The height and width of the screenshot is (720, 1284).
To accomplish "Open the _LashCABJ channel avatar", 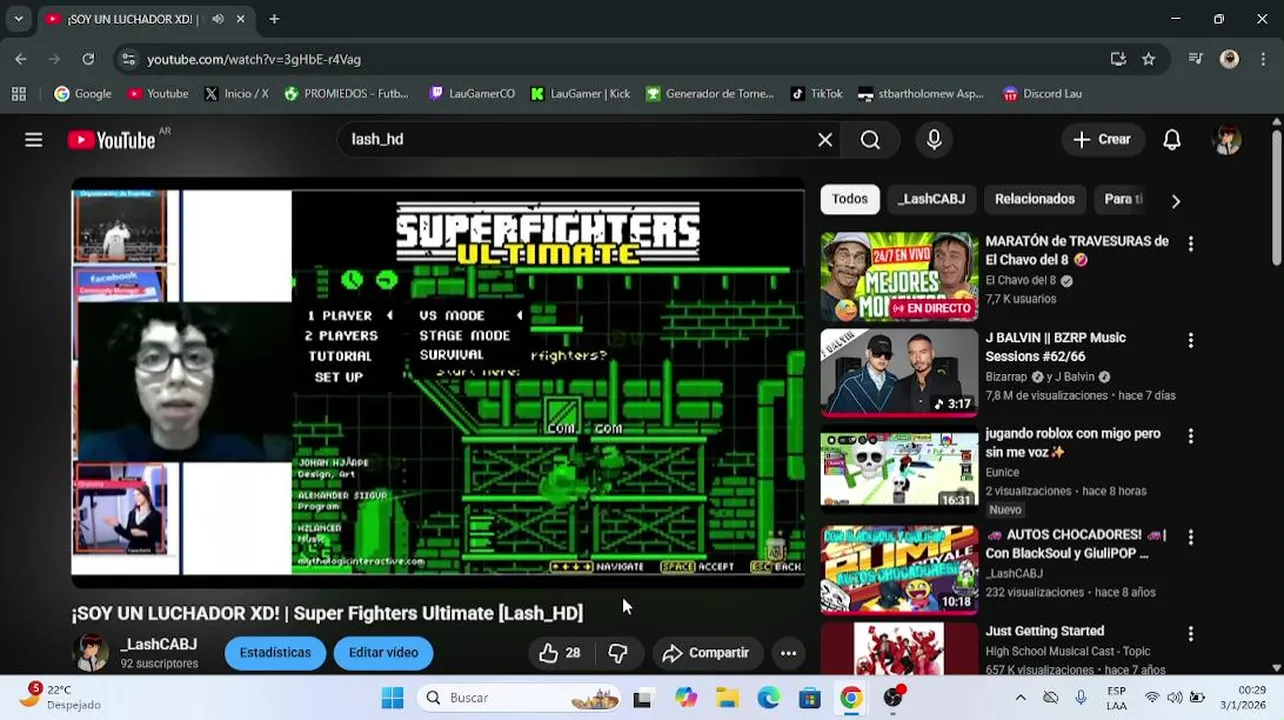I will pyautogui.click(x=90, y=652).
